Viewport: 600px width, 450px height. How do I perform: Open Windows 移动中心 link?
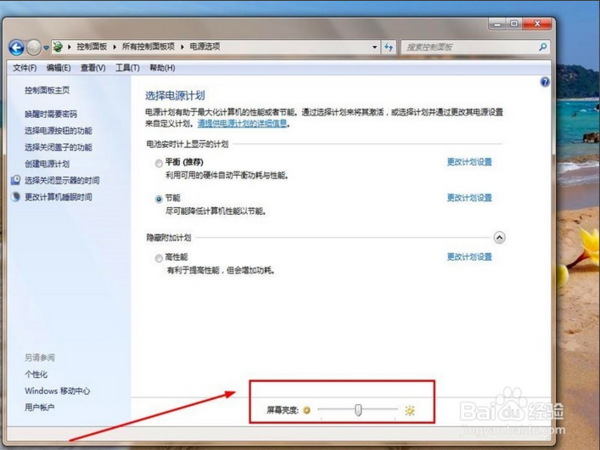coord(57,391)
